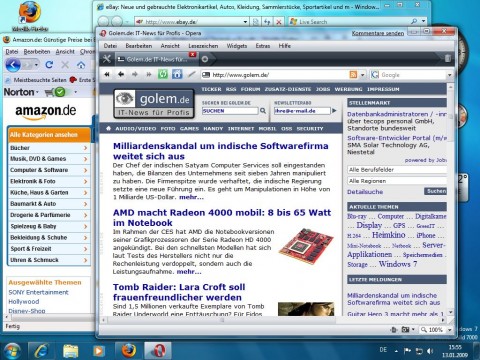Click Windows 7 topic tag link
This screenshot has height=360, width=480.
[398, 264]
